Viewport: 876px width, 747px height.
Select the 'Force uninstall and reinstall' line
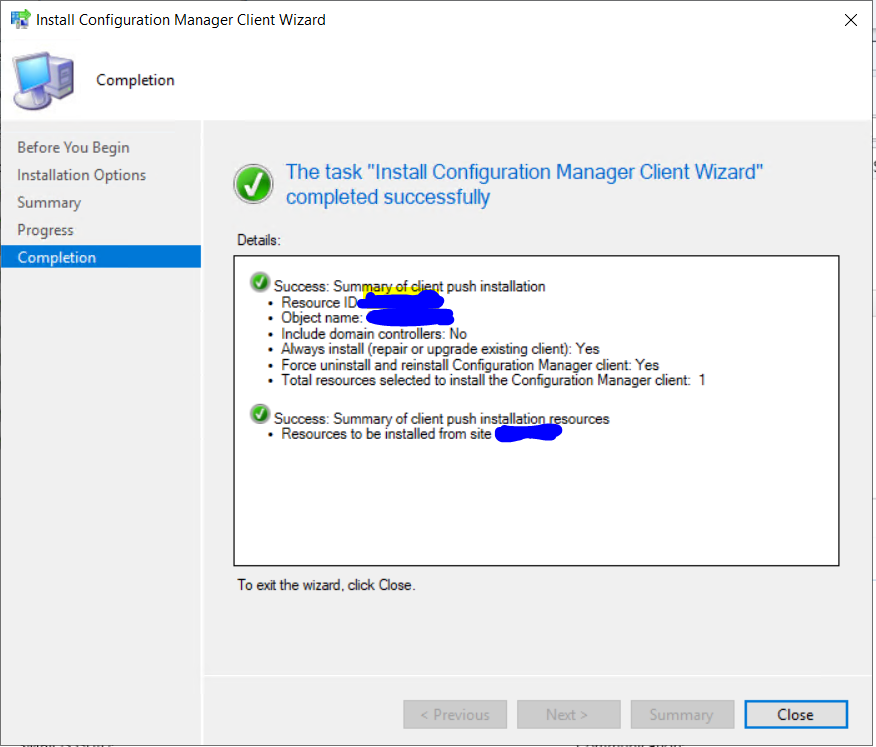(x=470, y=365)
